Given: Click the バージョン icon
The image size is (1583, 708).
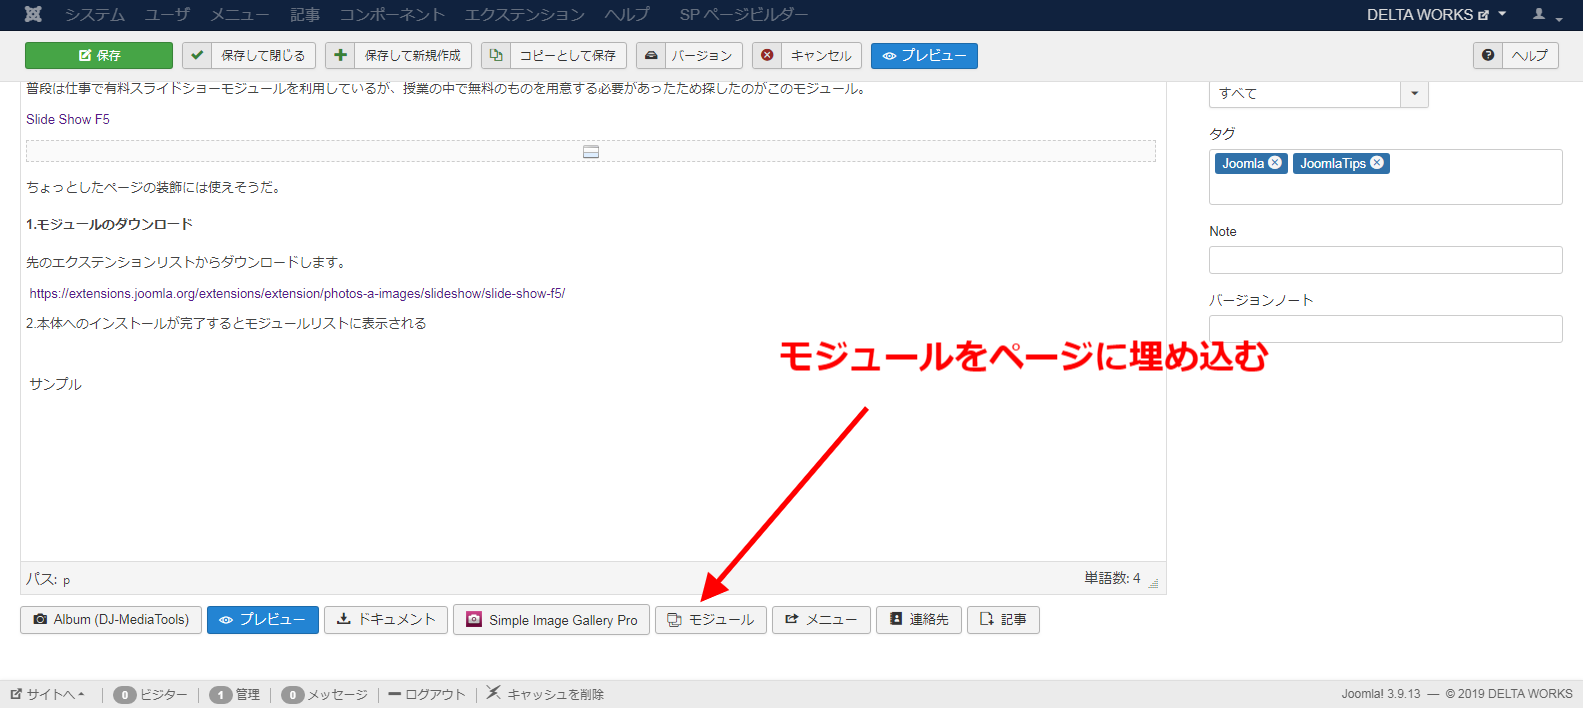Looking at the screenshot, I should 651,55.
